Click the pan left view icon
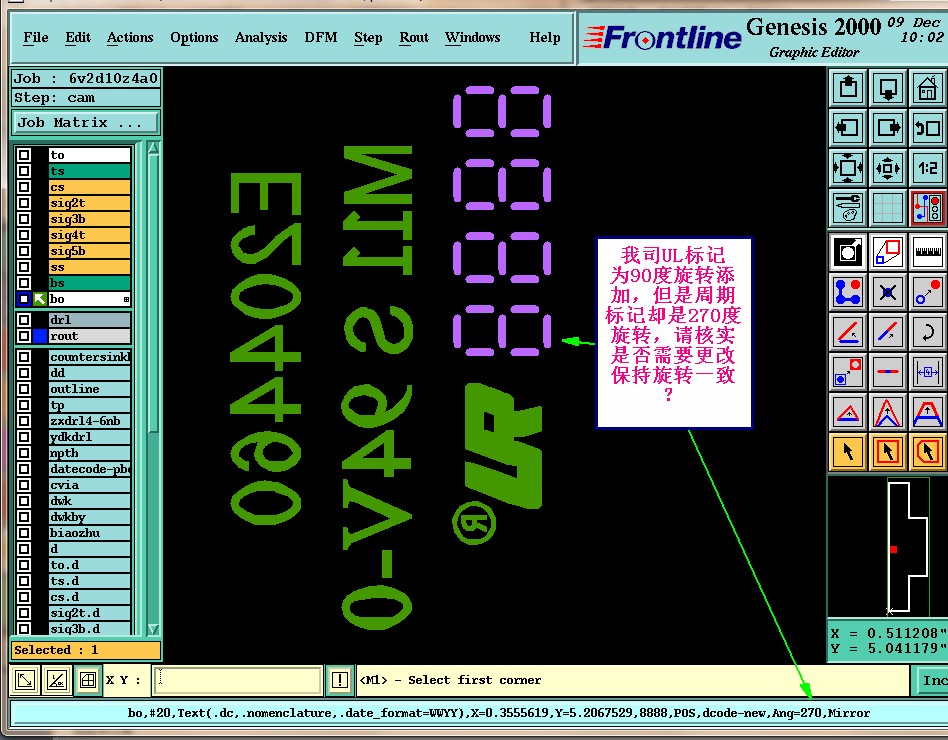The height and width of the screenshot is (740, 948). click(x=848, y=128)
